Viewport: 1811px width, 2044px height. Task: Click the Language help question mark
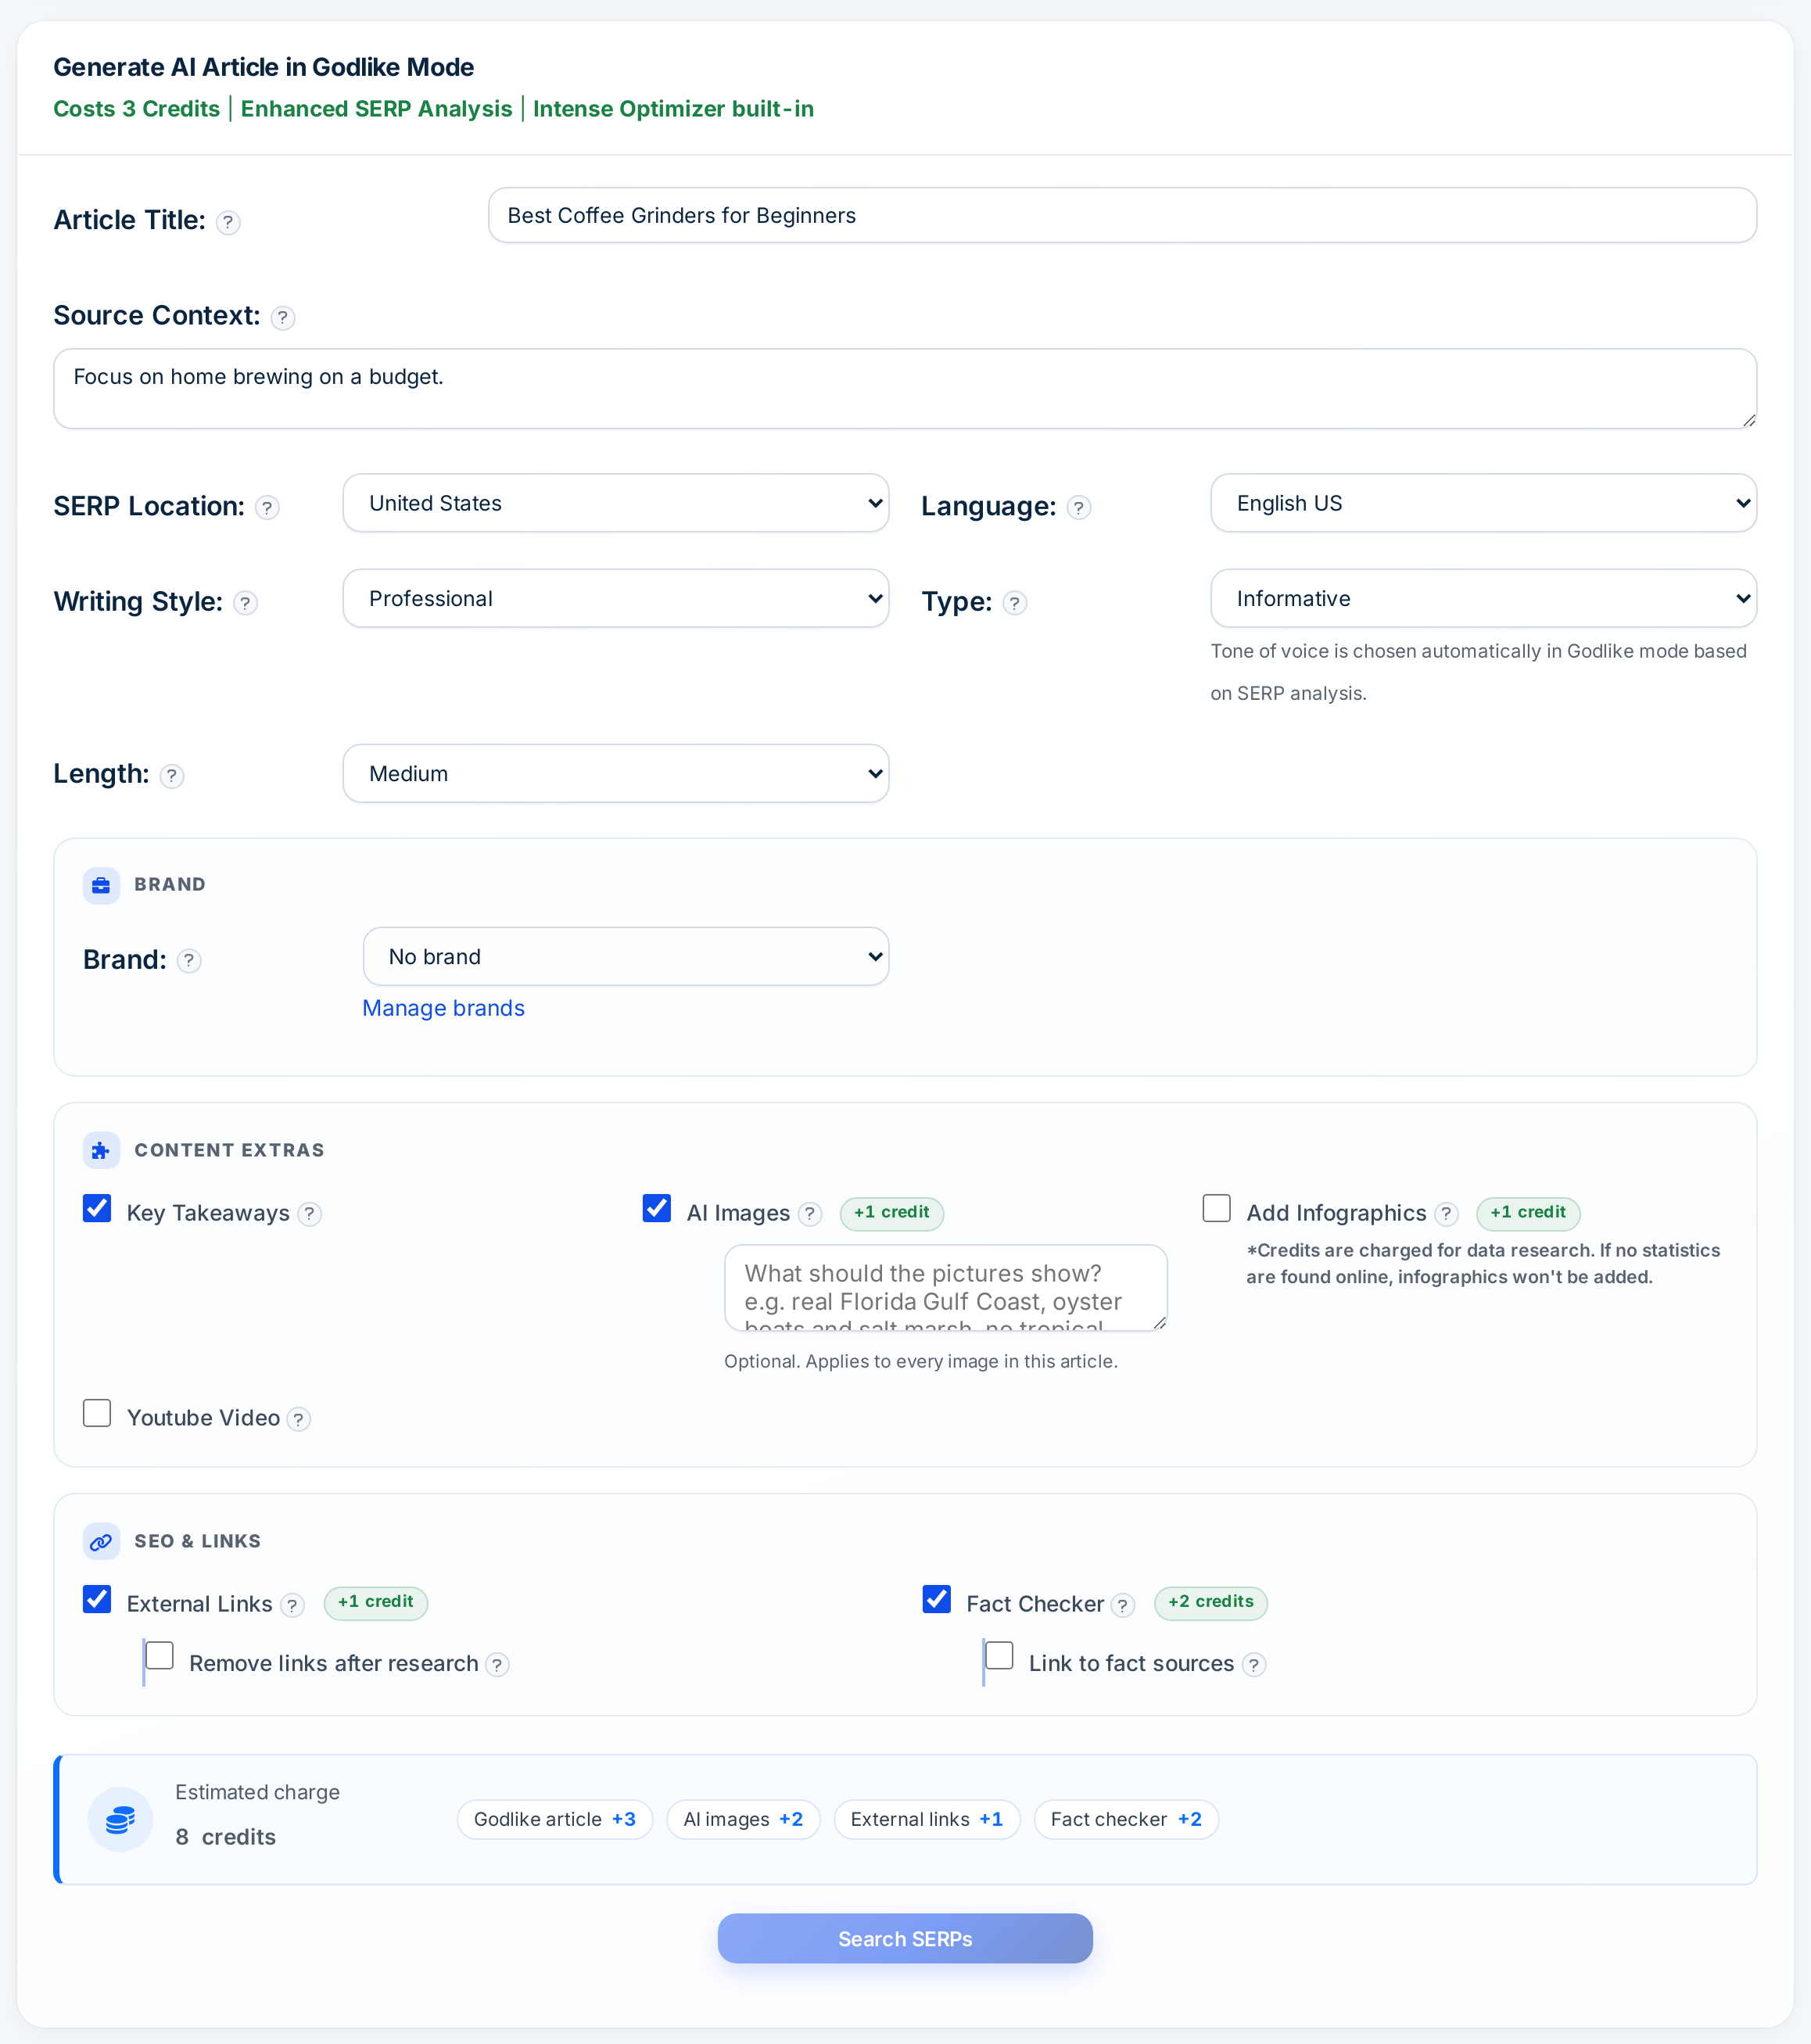1079,508
